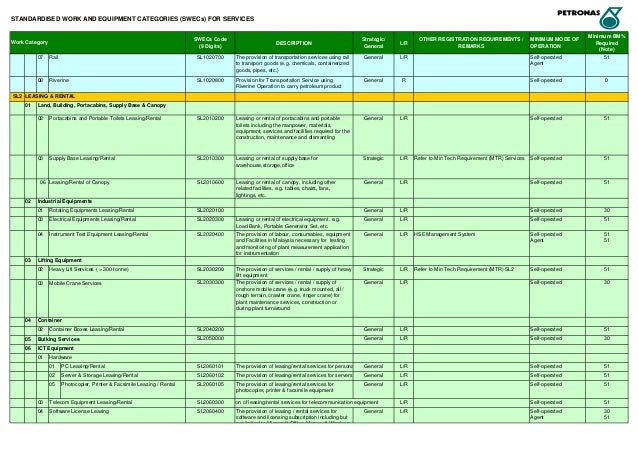The height and width of the screenshot is (452, 638).
Task: Click code 'SL2020100'
Action: [210, 210]
